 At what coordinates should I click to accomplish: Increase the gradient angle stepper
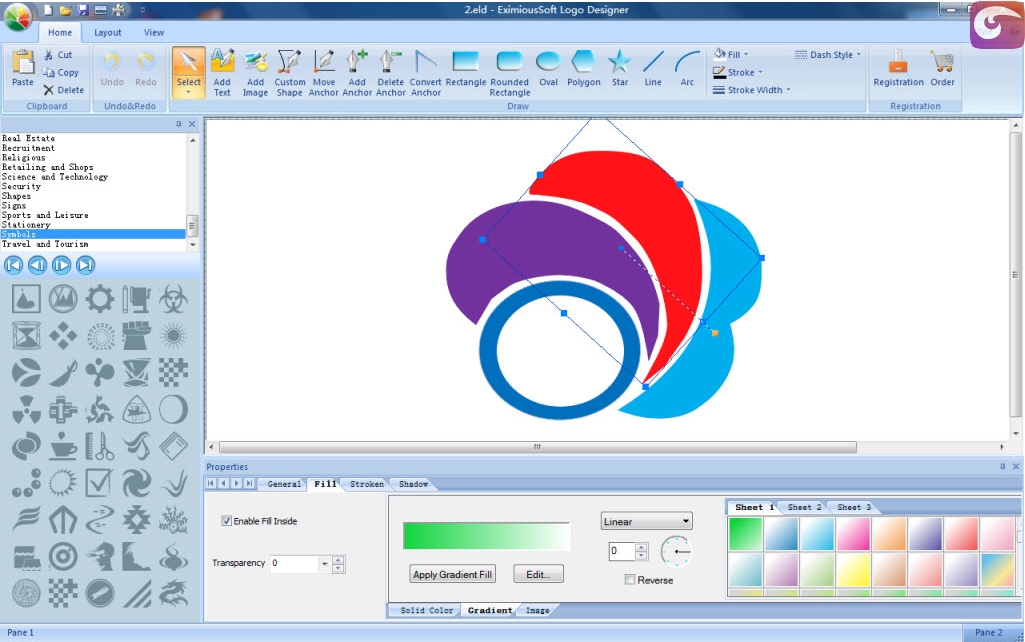pos(641,547)
